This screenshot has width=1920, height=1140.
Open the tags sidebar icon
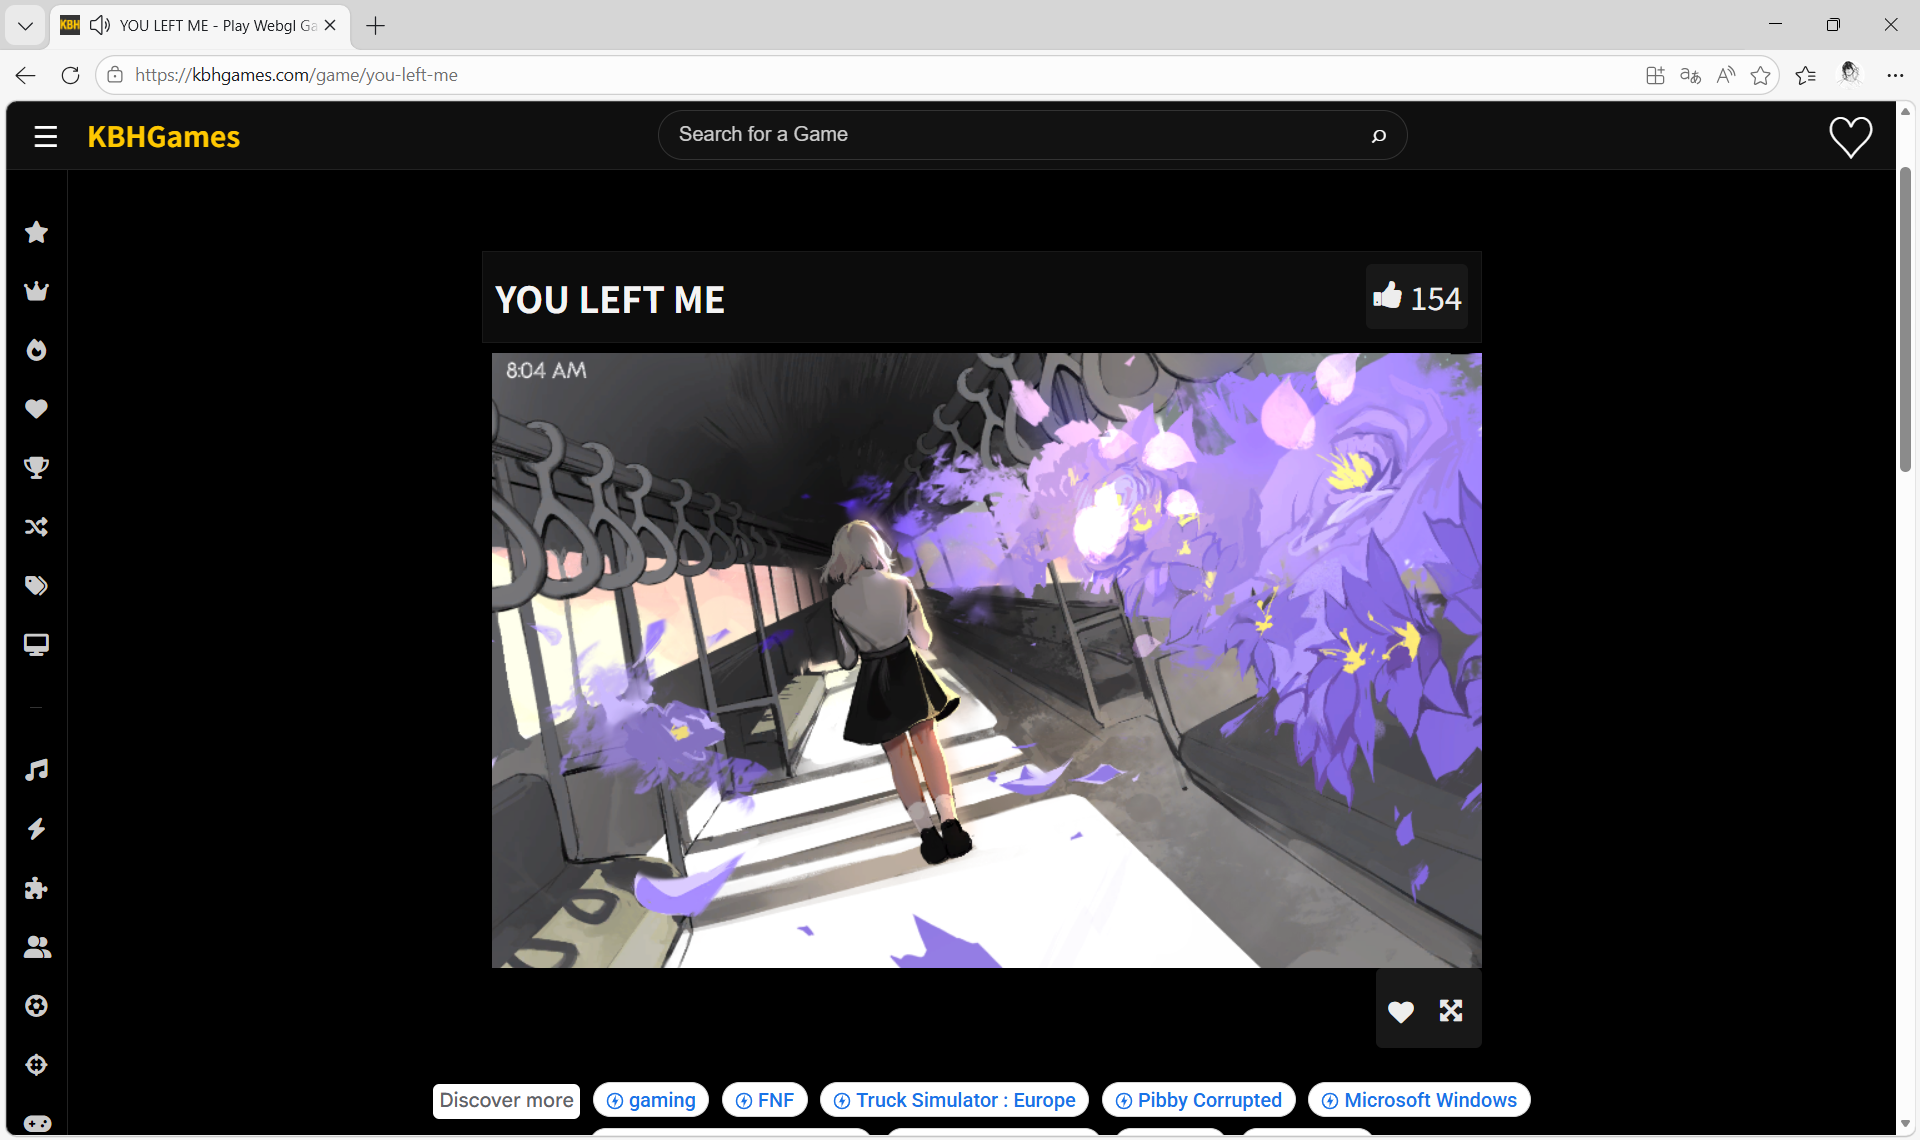point(37,586)
